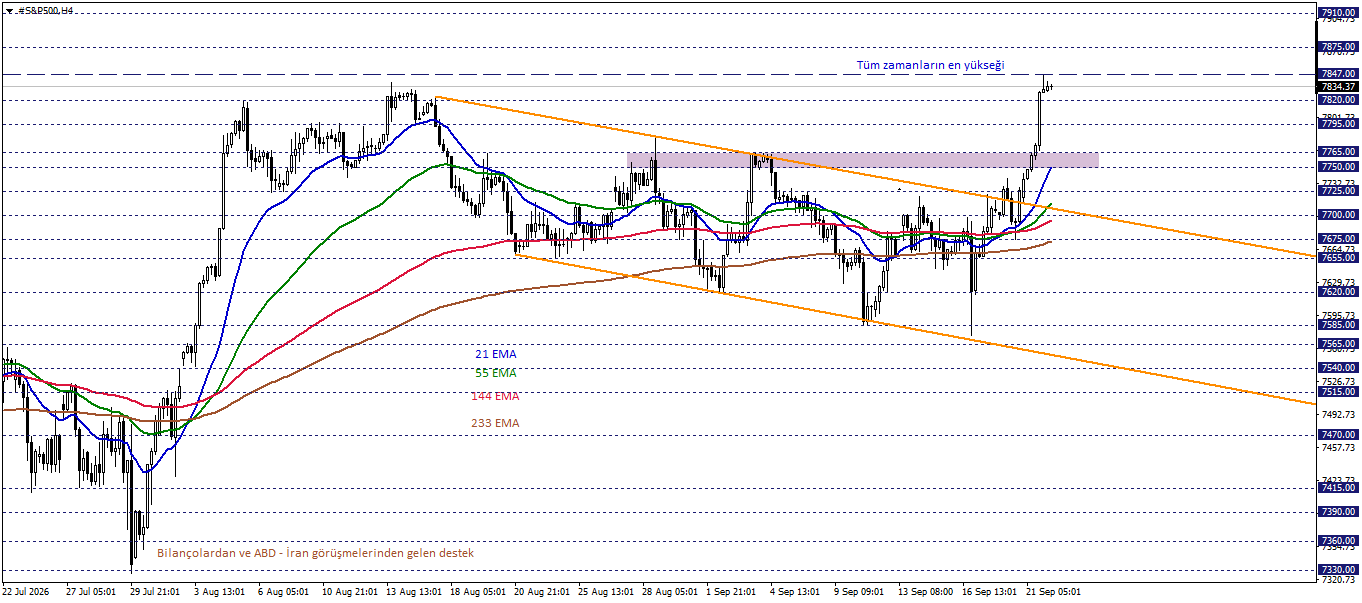
Task: Select the '21 EMA' text label
Action: [496, 354]
